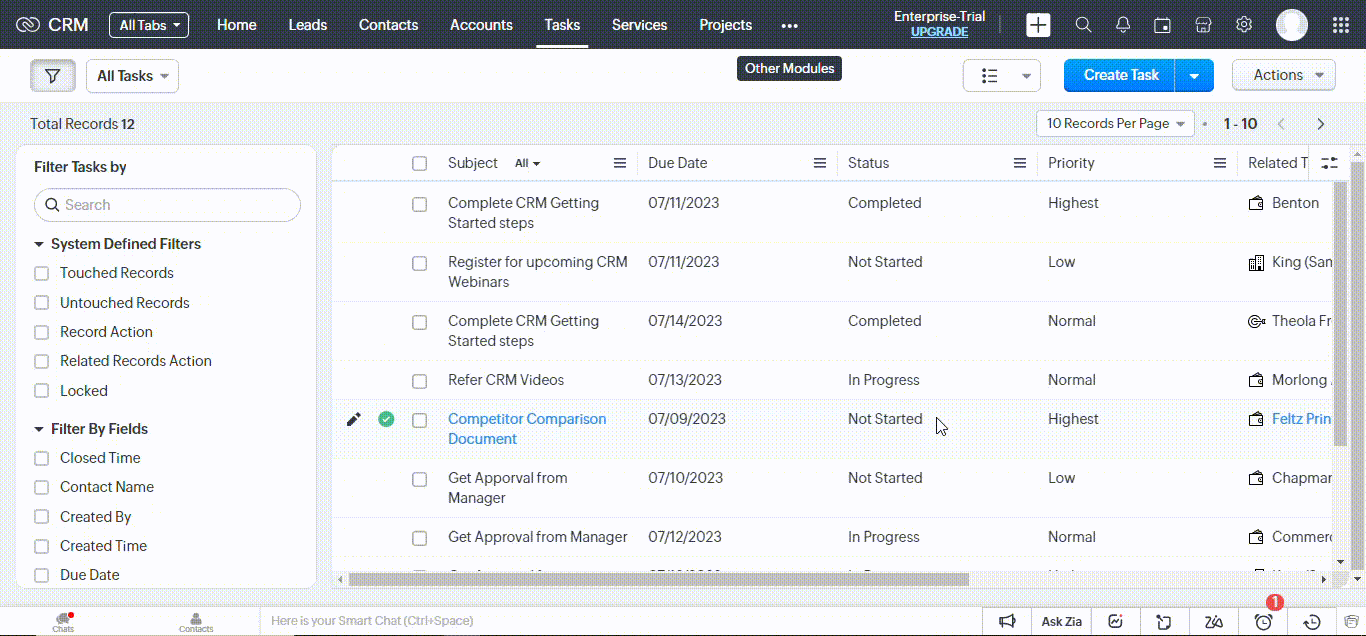Go to the Leads module
The image size is (1366, 636).
[307, 24]
